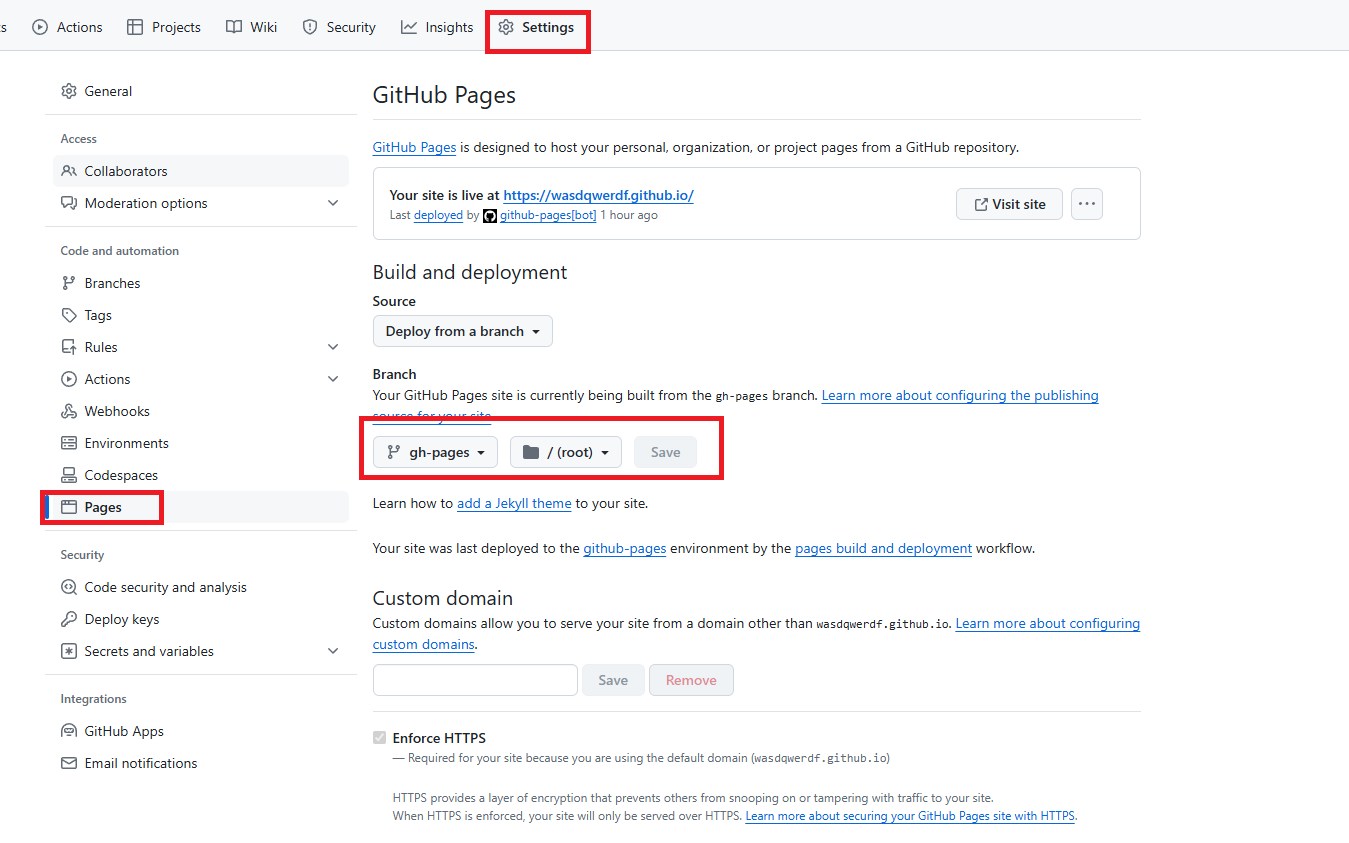
Task: Switch to the Insights tab
Action: (x=437, y=27)
